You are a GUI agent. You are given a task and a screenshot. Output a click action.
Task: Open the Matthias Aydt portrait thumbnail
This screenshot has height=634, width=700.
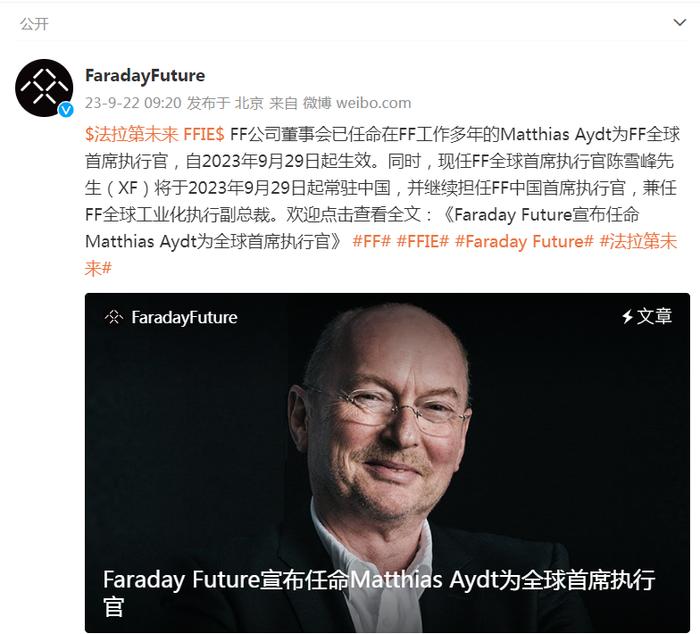point(387,463)
